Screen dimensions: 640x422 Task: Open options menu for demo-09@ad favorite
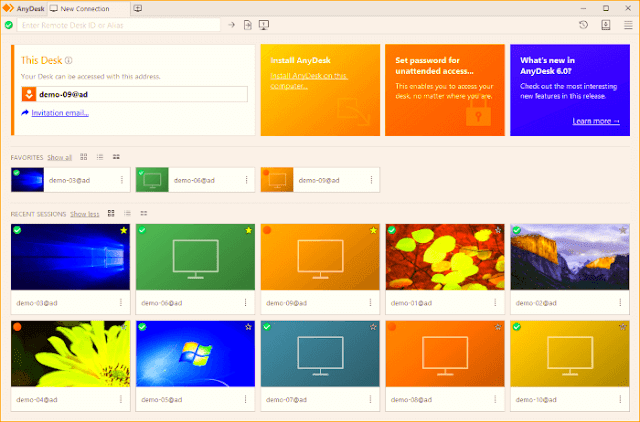pyautogui.click(x=371, y=180)
